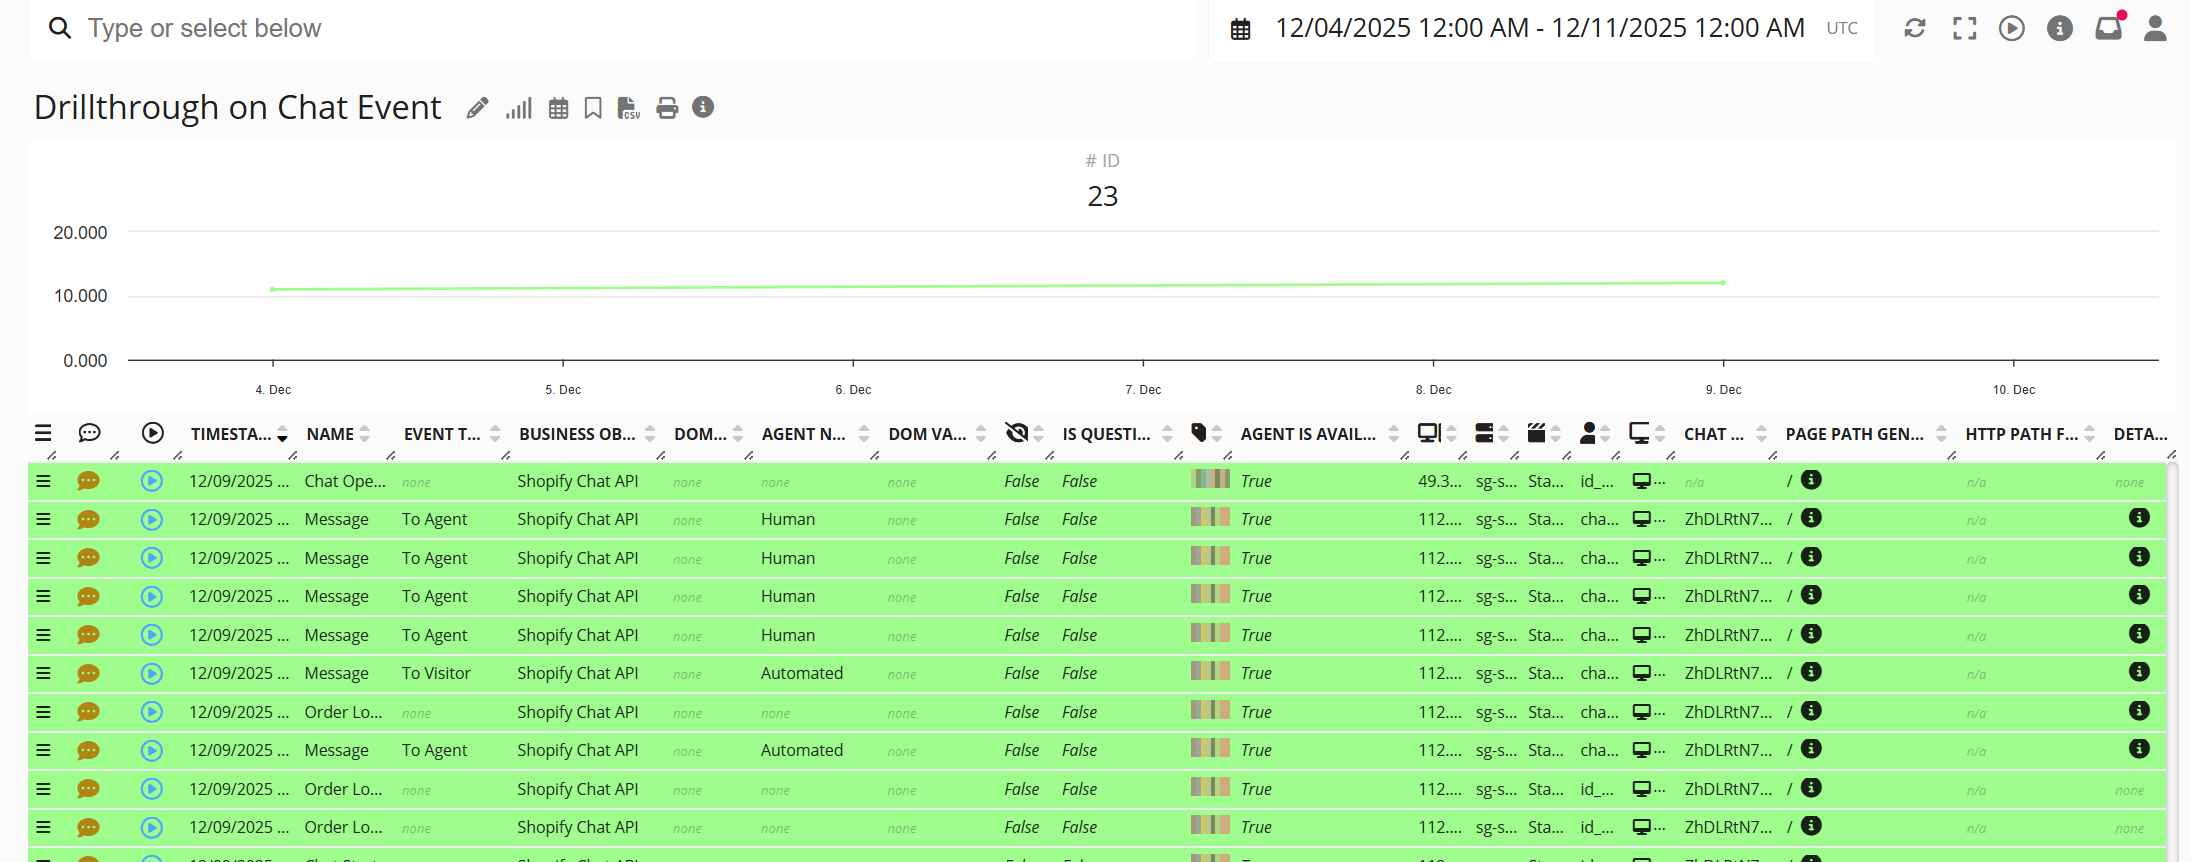Enter fullscreen mode
This screenshot has width=2191, height=862.
pyautogui.click(x=1964, y=28)
